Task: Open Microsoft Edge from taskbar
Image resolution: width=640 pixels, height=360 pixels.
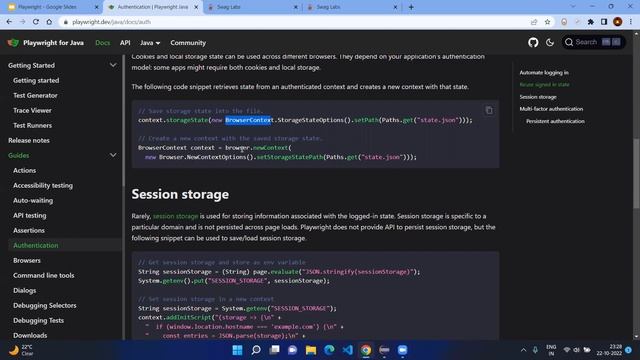Action: (x=329, y=350)
